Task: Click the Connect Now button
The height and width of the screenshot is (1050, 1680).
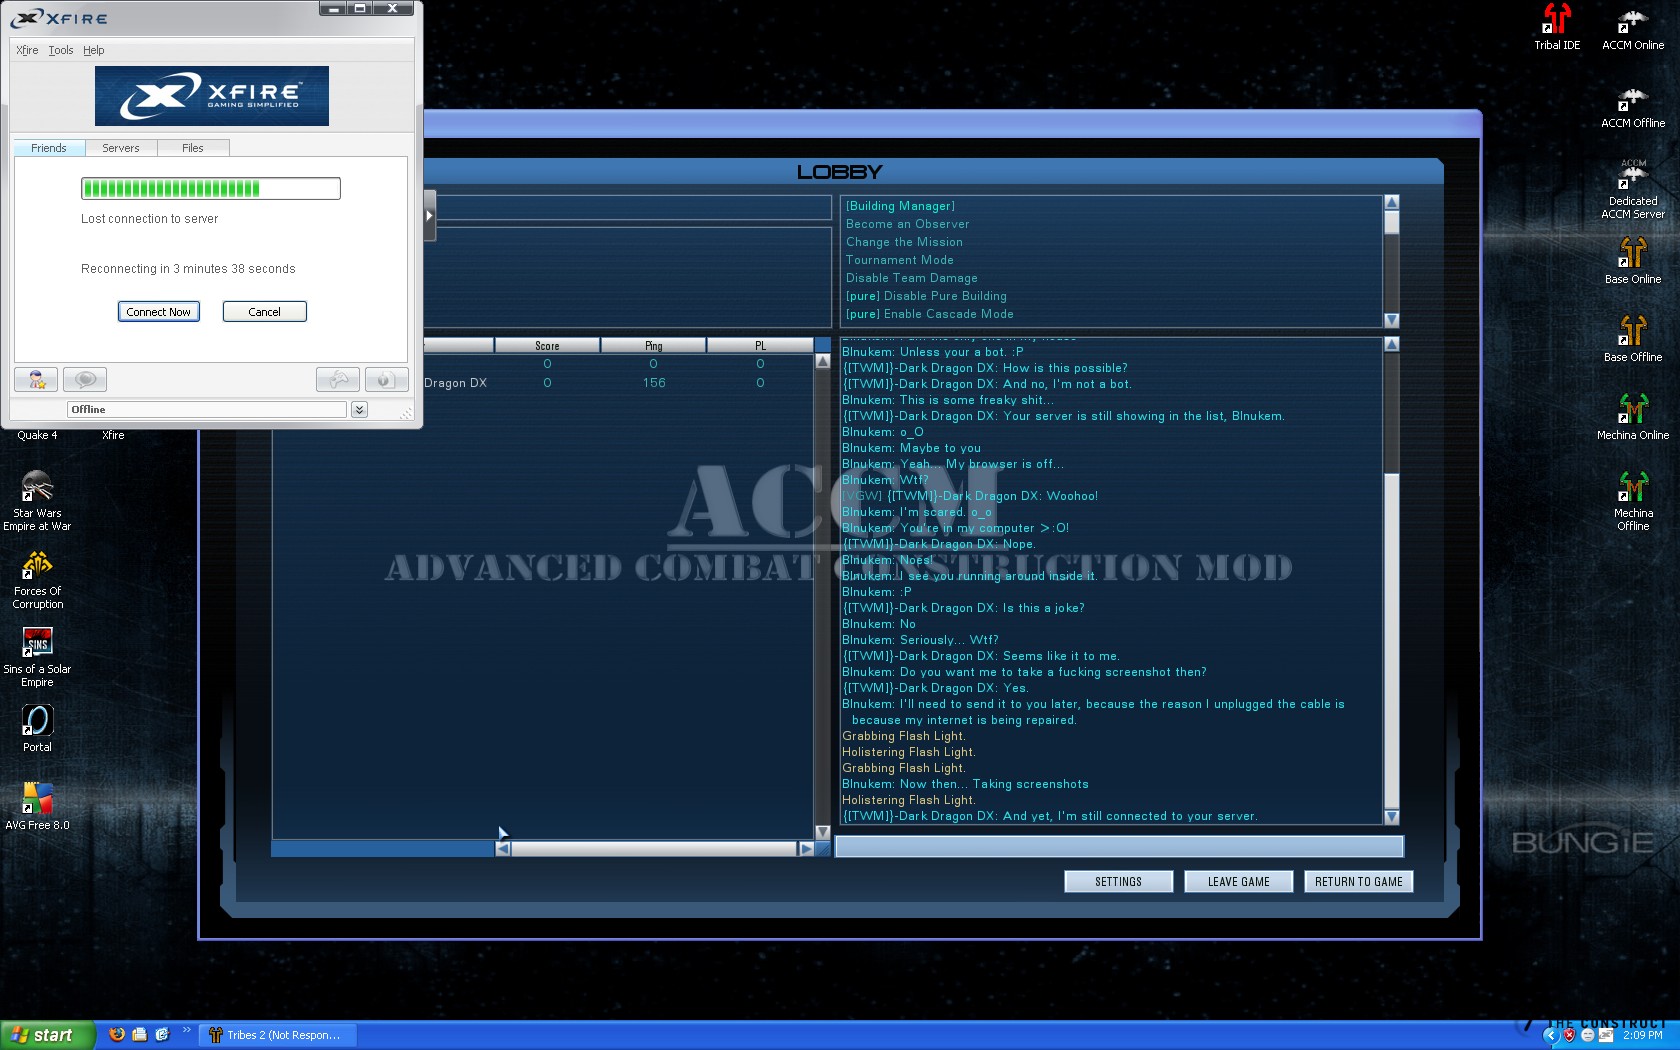Action: (159, 312)
